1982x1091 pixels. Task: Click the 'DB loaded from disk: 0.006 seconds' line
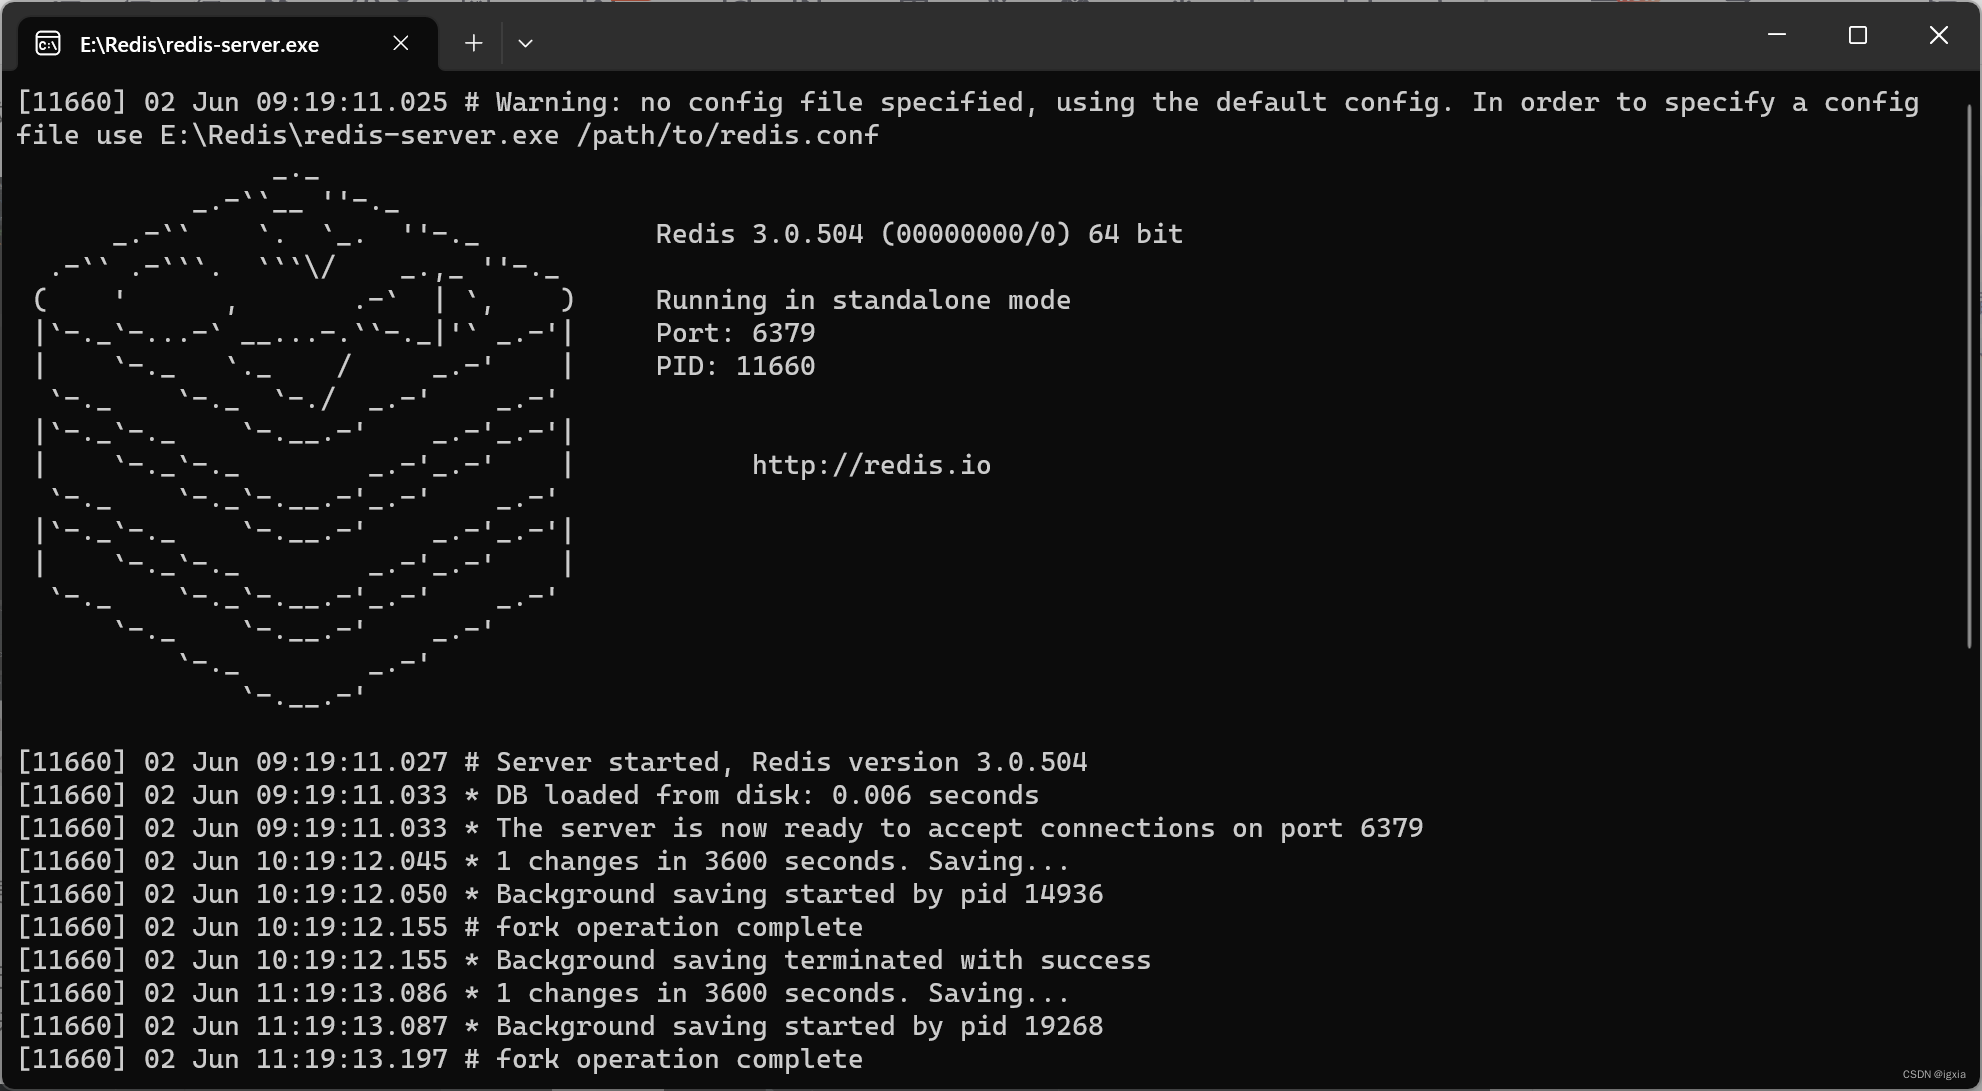click(528, 795)
